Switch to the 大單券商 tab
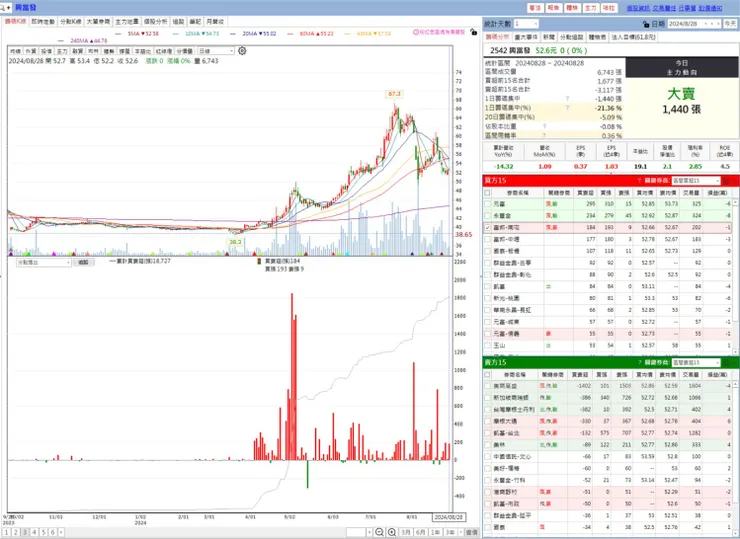740x539 pixels. 98,22
